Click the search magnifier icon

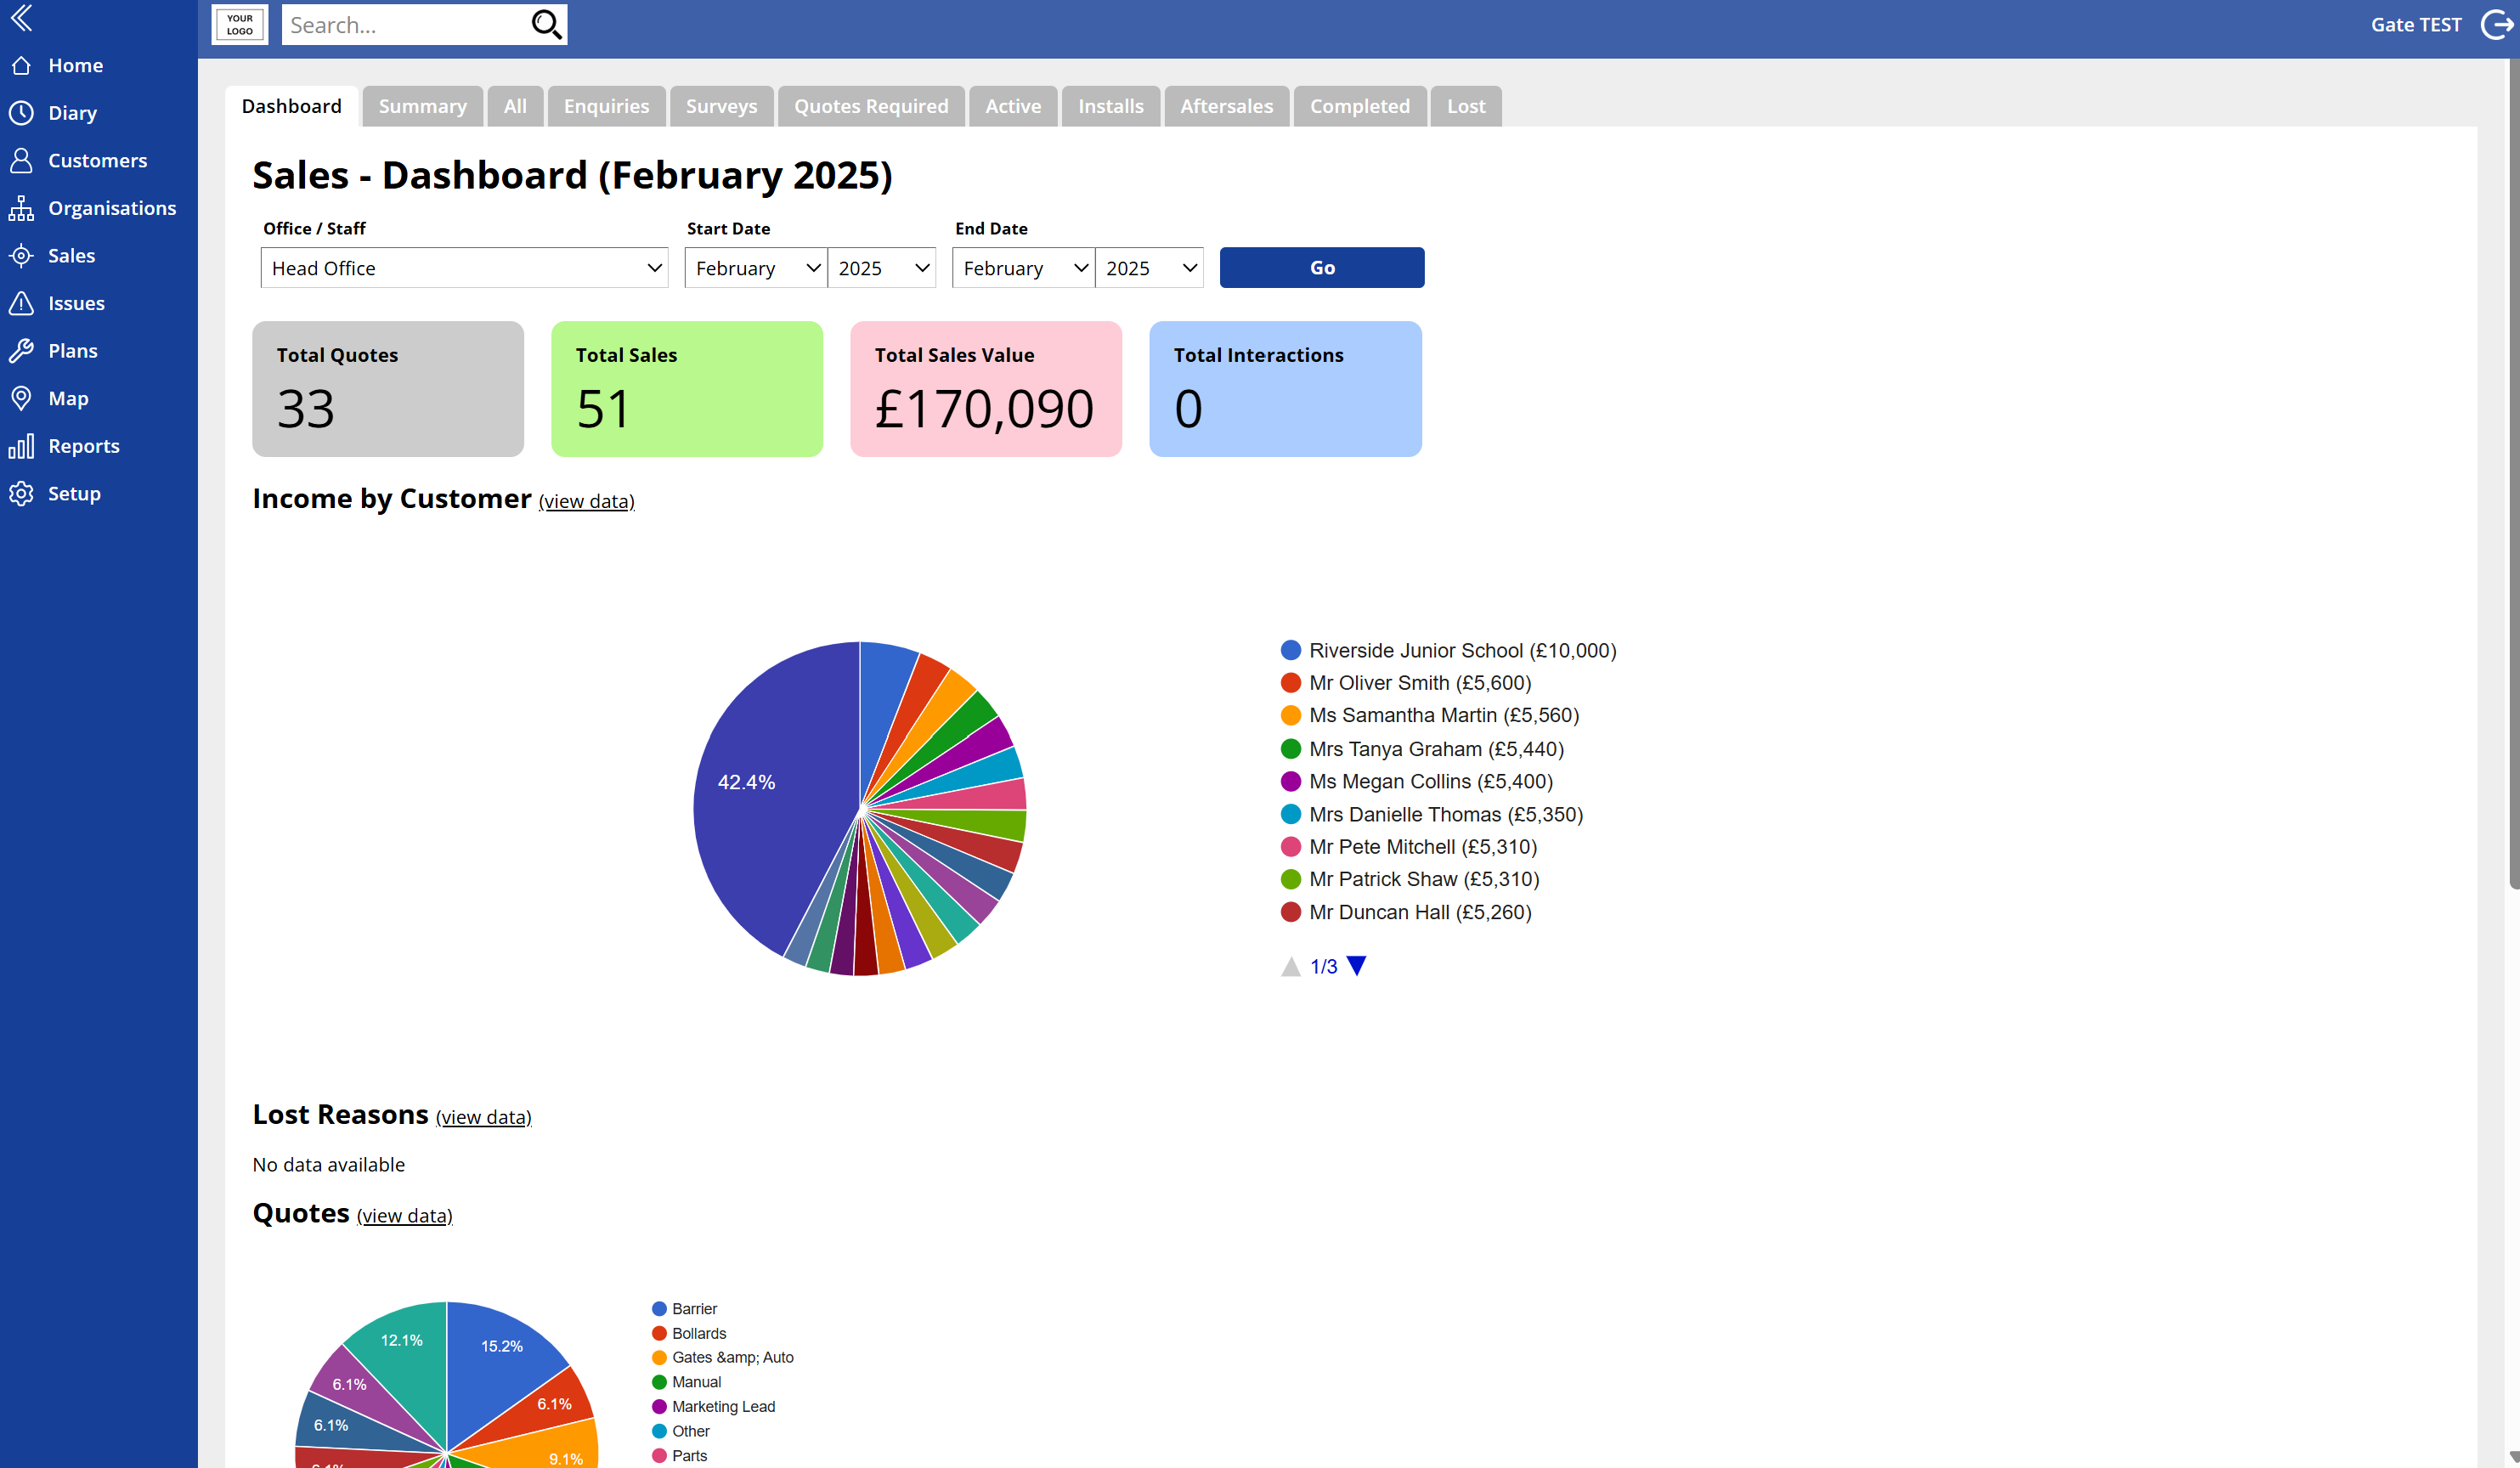[546, 24]
